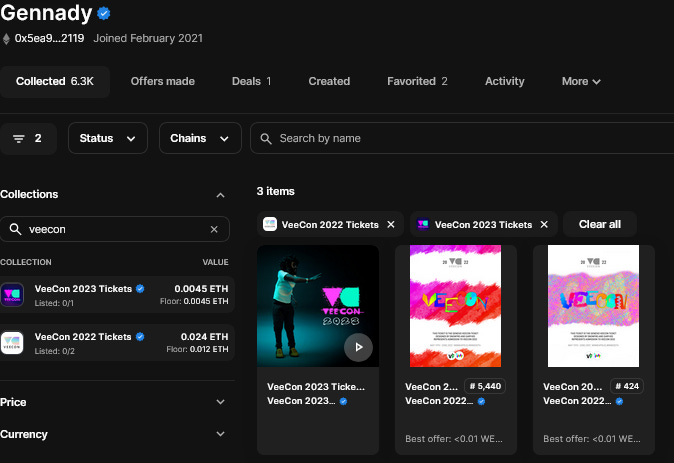Image resolution: width=674 pixels, height=463 pixels.
Task: Click the VeeCon 2023 Ticke... item title
Action: click(x=316, y=386)
